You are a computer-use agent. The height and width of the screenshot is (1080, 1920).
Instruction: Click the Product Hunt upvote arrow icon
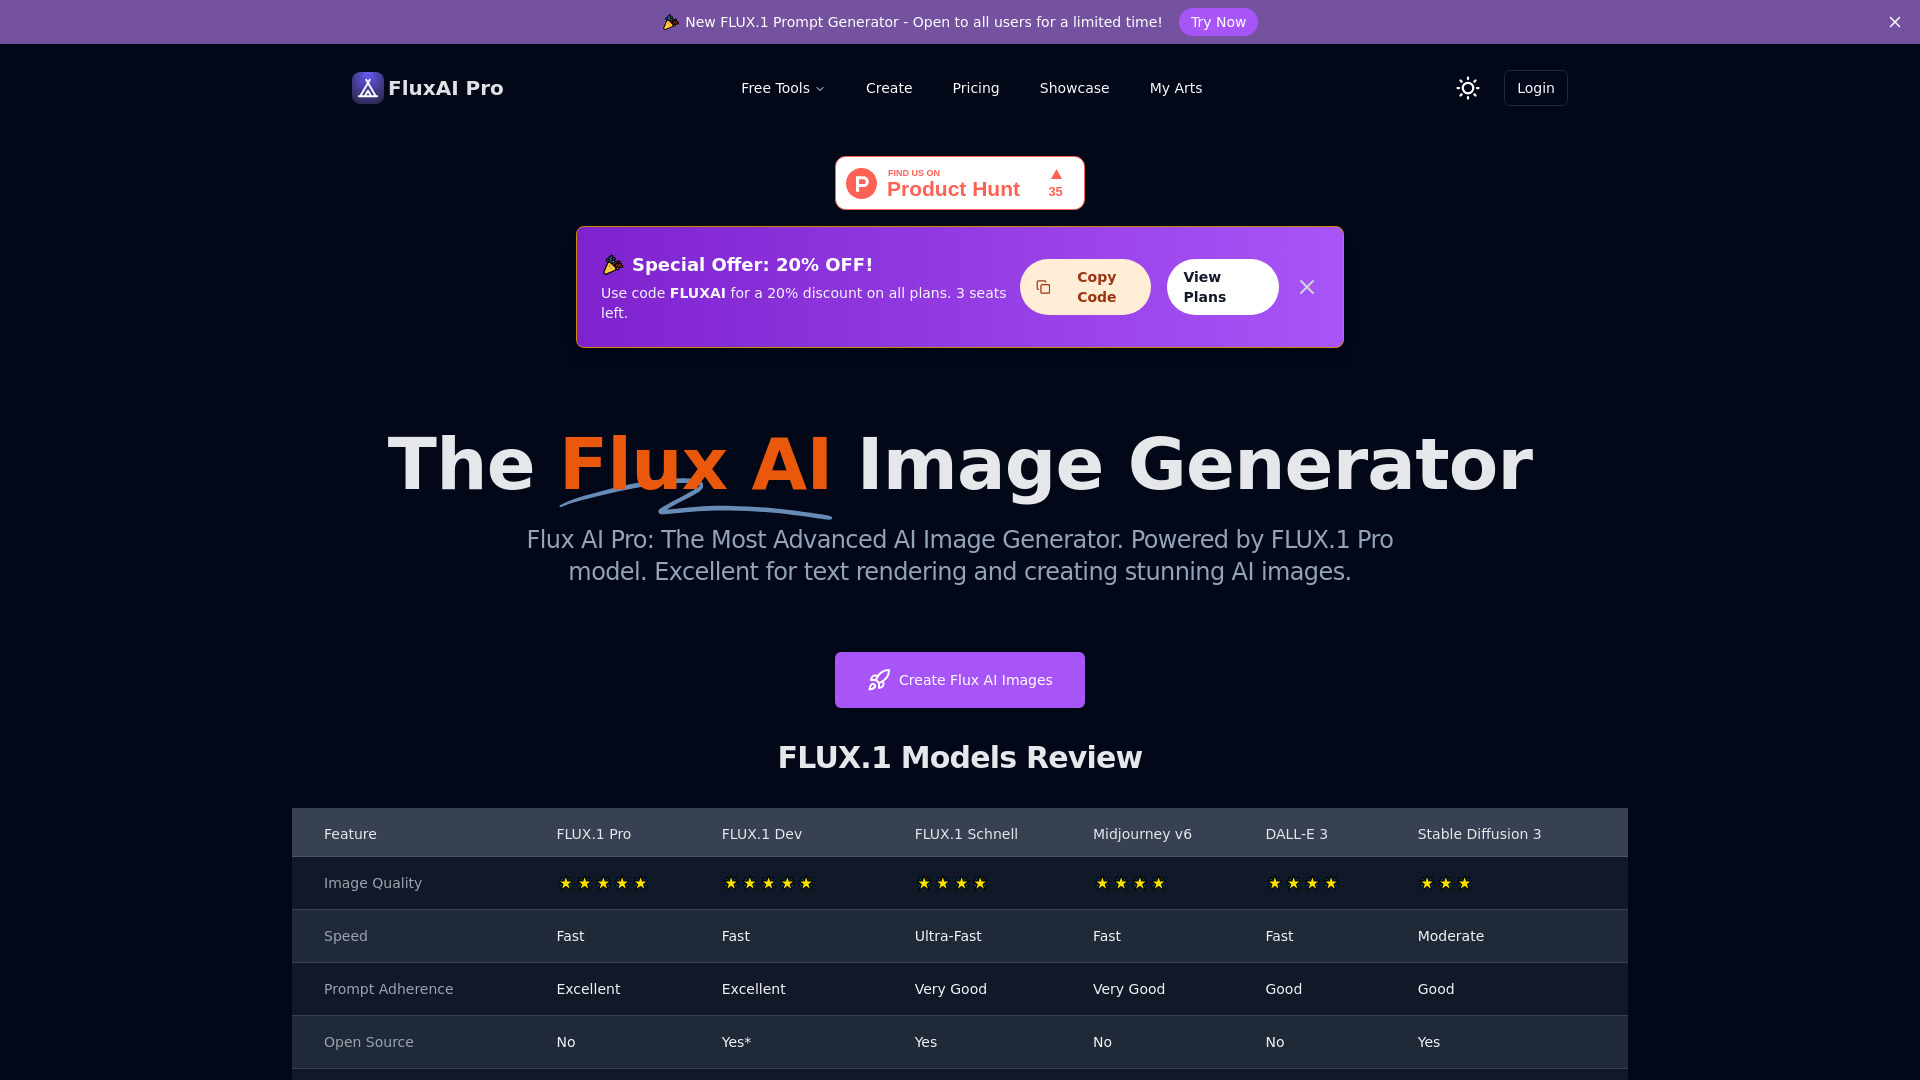click(1055, 174)
